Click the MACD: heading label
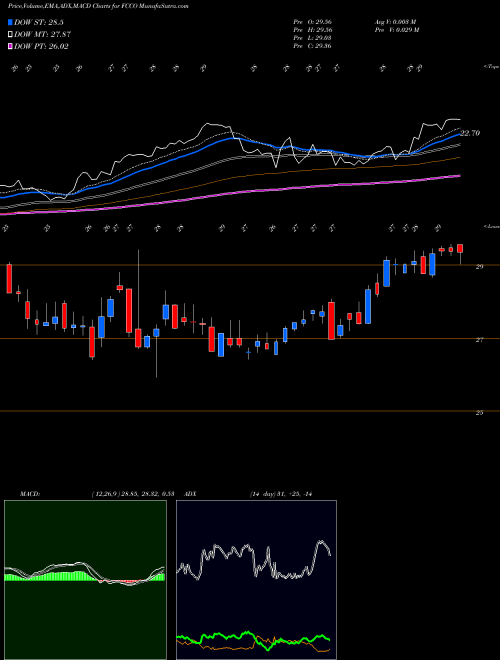Viewport: 500px width, 660px height. [x=29, y=494]
